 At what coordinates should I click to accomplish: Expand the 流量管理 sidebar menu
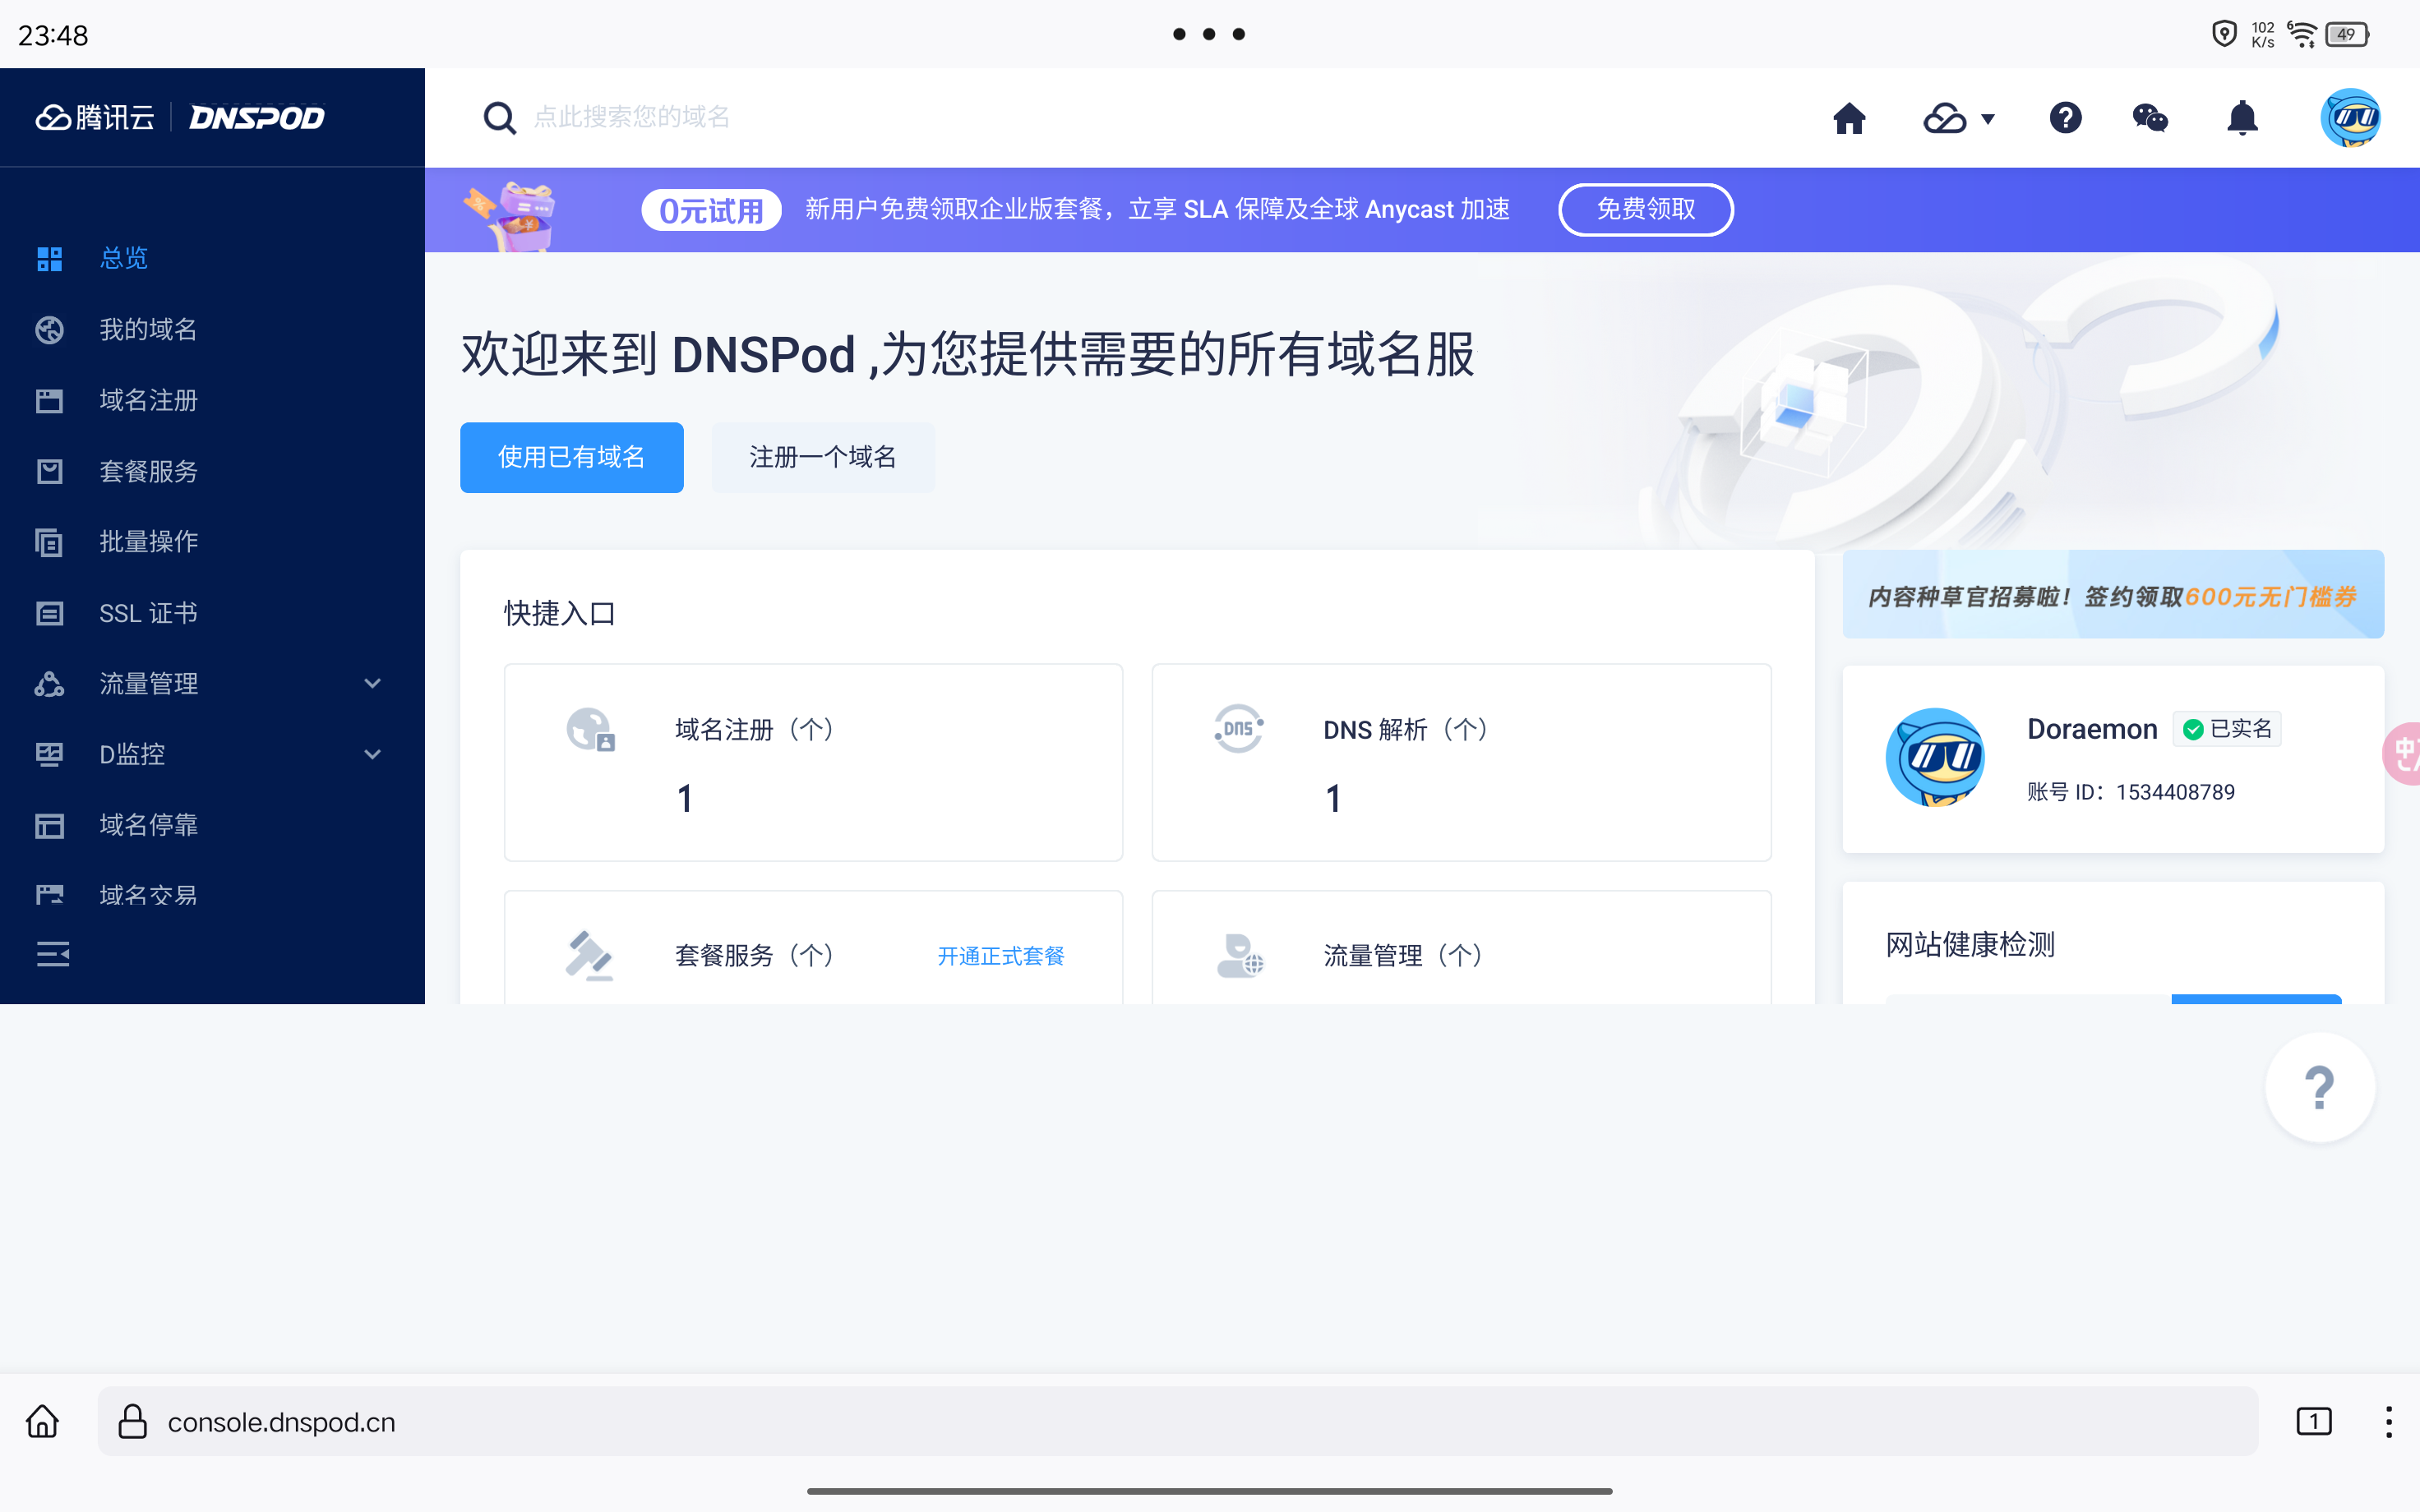(148, 683)
